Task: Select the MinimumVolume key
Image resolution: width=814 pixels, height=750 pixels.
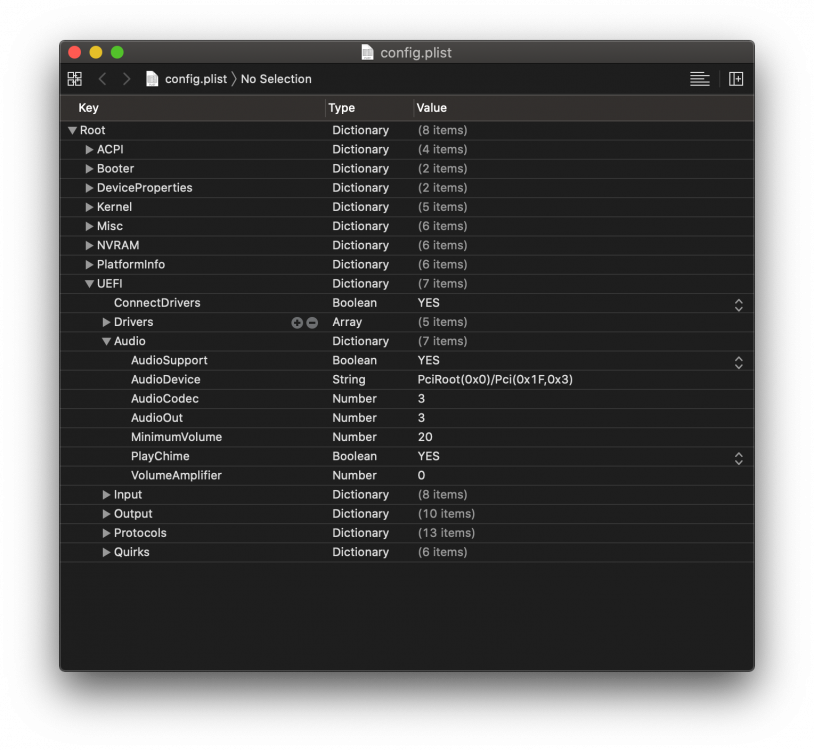Action: pos(177,437)
